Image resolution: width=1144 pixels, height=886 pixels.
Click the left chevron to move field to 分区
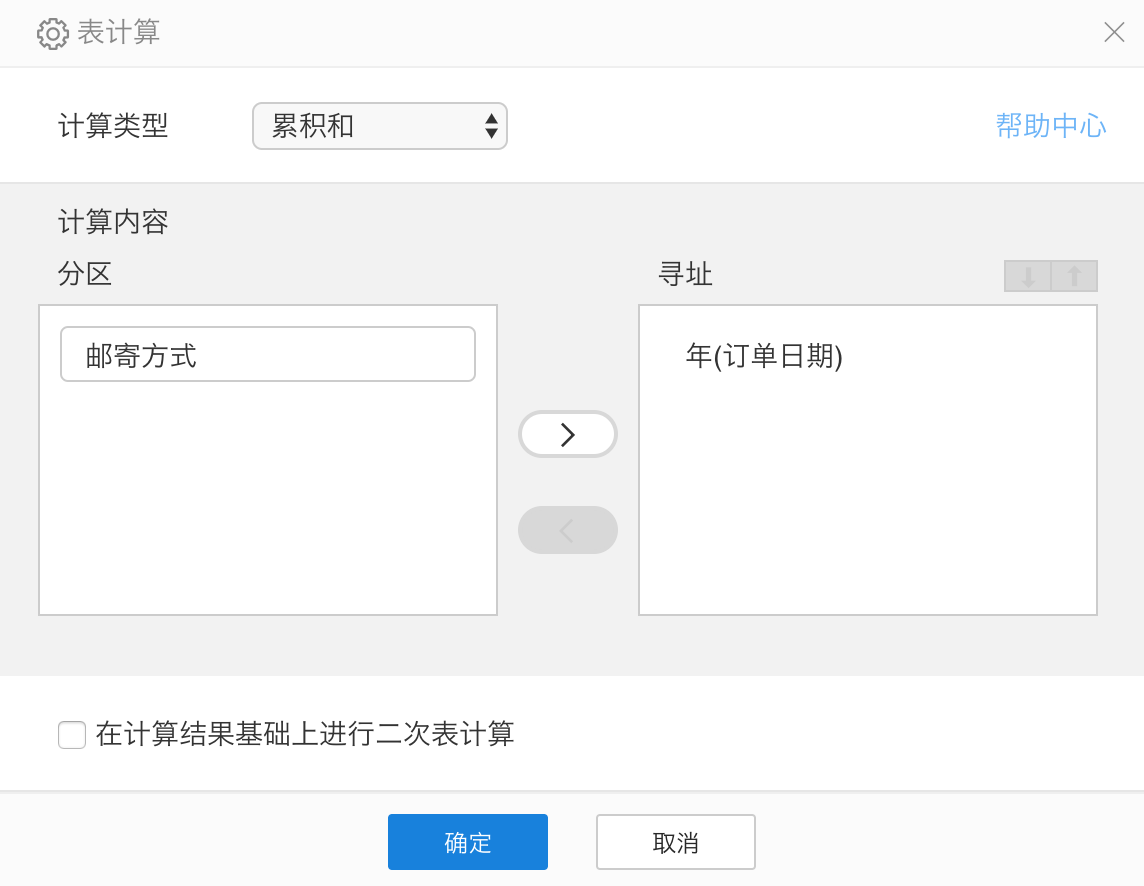(x=568, y=530)
